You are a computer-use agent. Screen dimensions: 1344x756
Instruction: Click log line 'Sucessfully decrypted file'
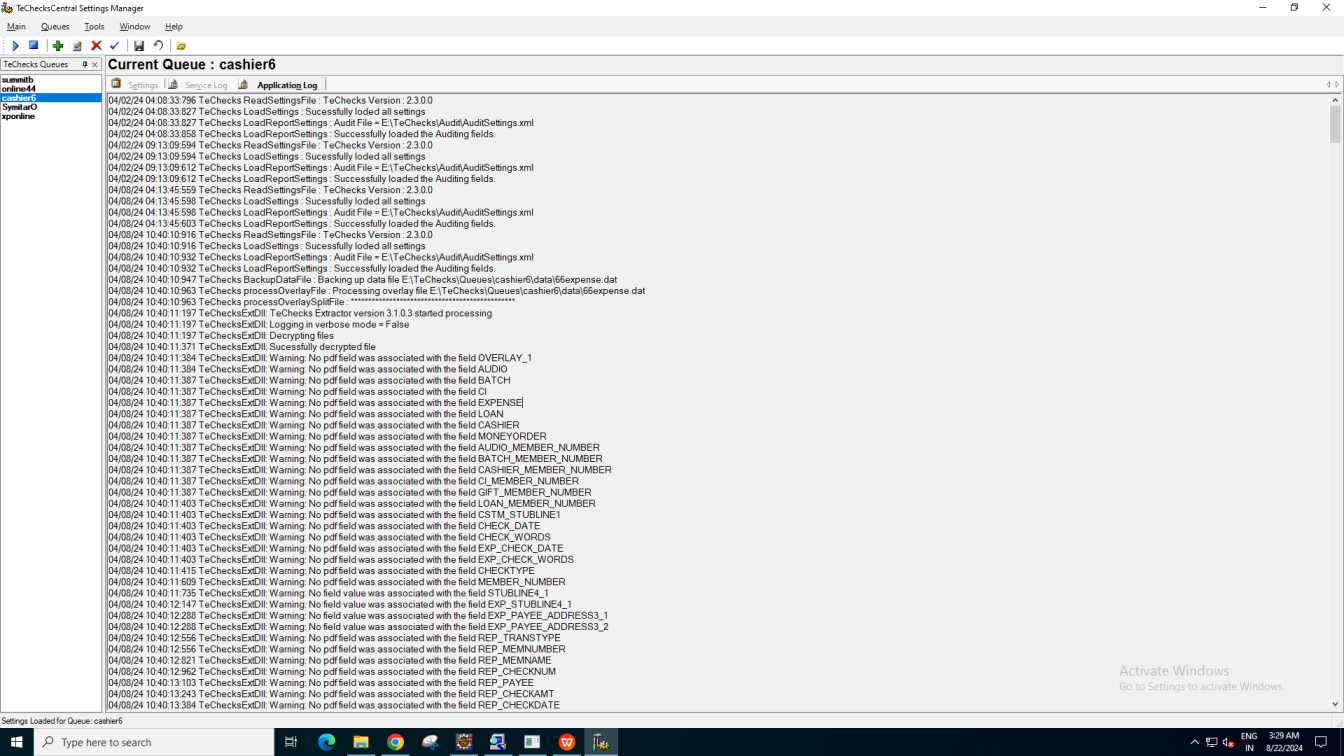pyautogui.click(x=242, y=347)
